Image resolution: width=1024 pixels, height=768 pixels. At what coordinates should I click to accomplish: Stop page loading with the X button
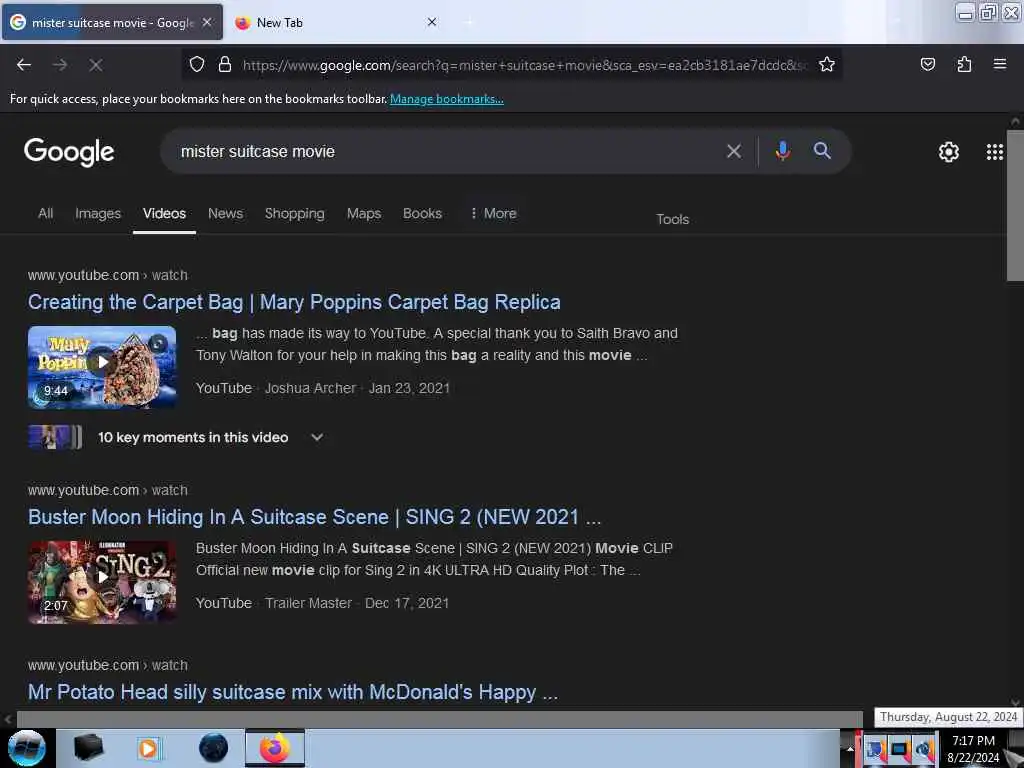tap(95, 65)
